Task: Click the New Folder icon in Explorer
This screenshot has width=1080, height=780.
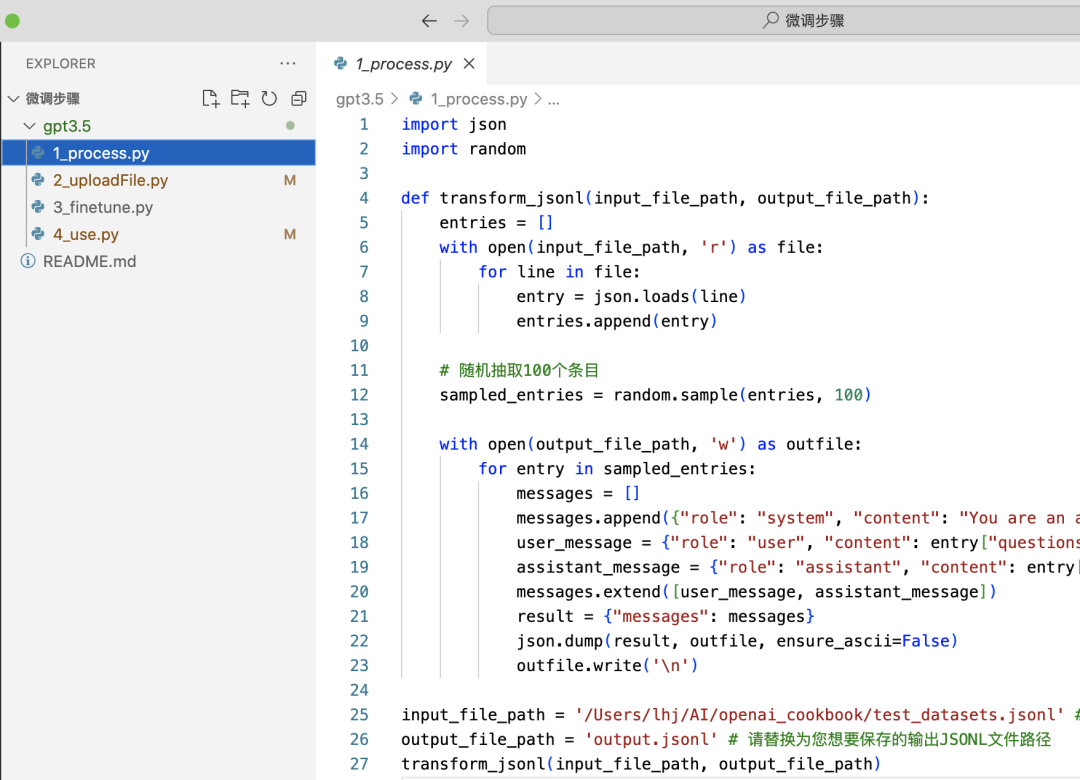Action: [x=240, y=99]
